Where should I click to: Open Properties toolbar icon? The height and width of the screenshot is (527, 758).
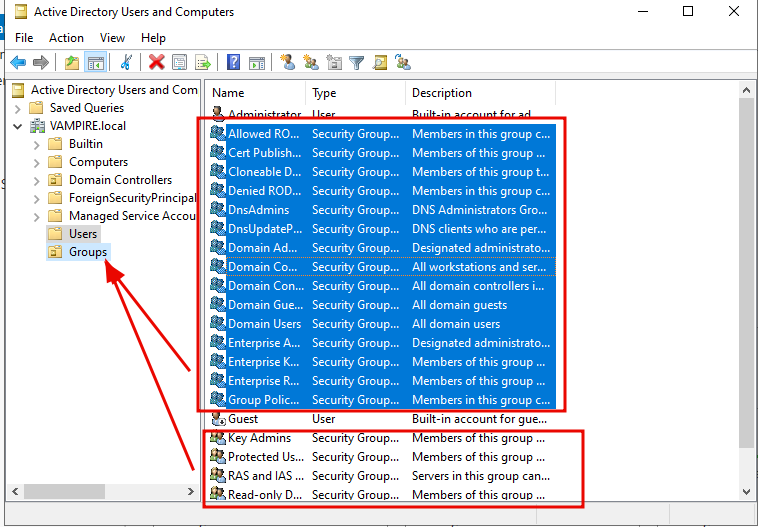(x=180, y=62)
